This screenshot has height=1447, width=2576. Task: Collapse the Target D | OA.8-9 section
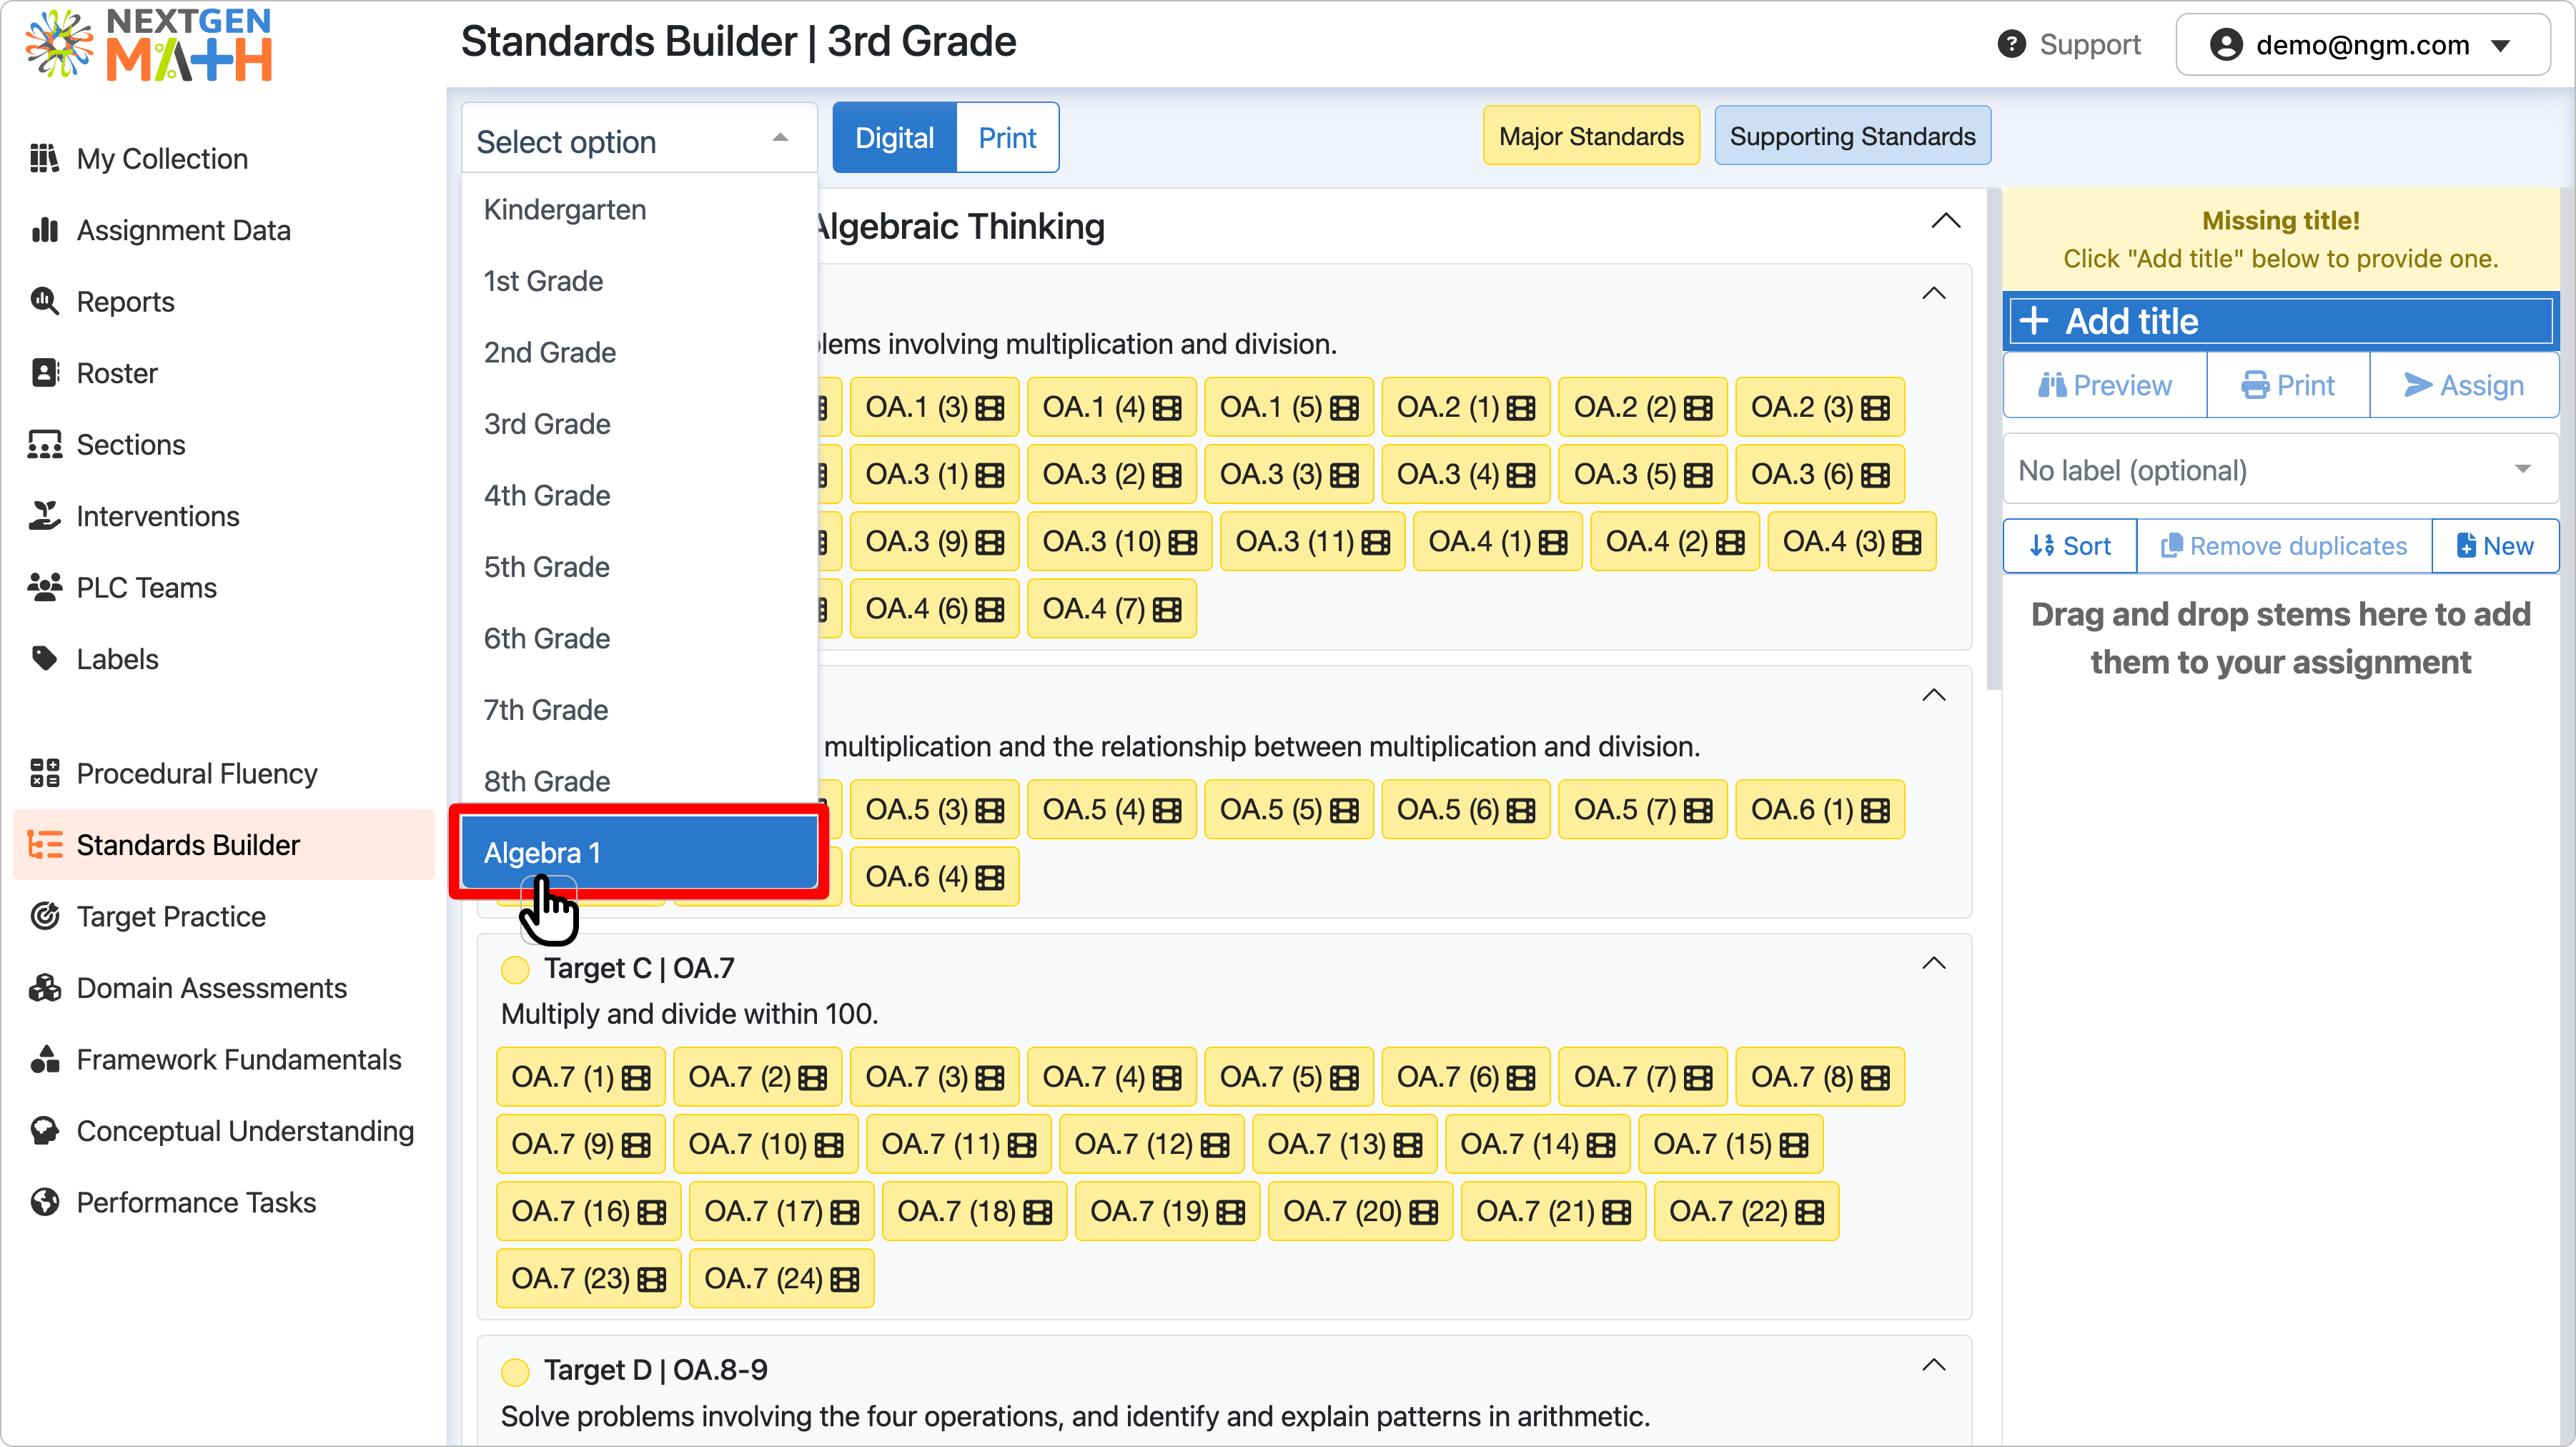pyautogui.click(x=1934, y=1365)
